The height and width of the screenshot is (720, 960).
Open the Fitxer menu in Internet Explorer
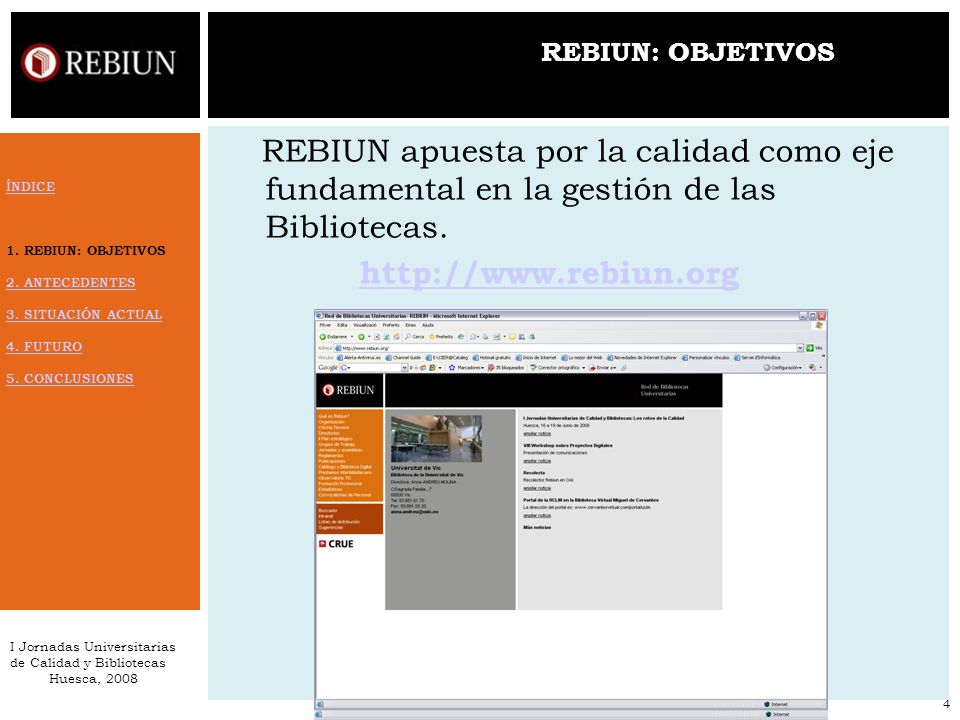325,325
